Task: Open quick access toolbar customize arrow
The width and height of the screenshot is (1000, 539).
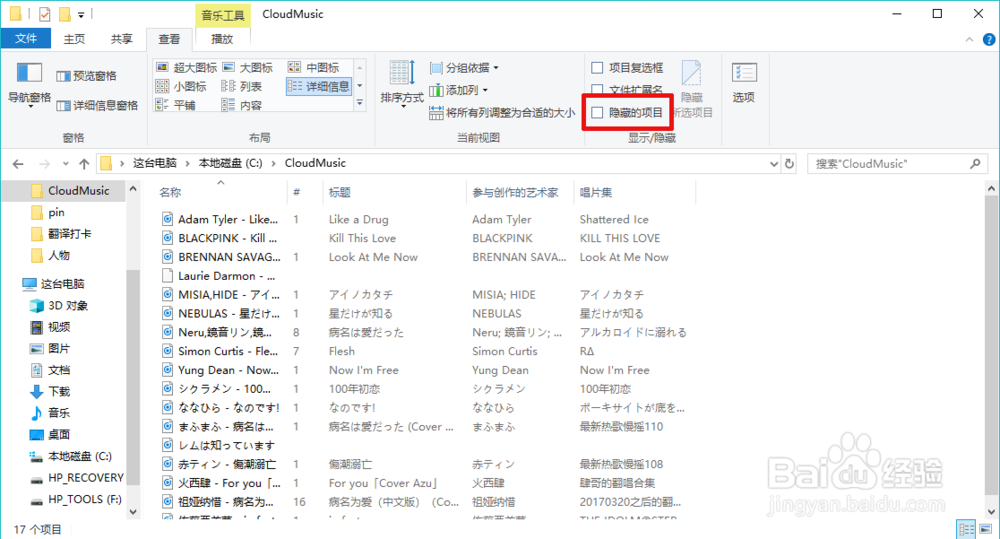Action: pyautogui.click(x=81, y=14)
